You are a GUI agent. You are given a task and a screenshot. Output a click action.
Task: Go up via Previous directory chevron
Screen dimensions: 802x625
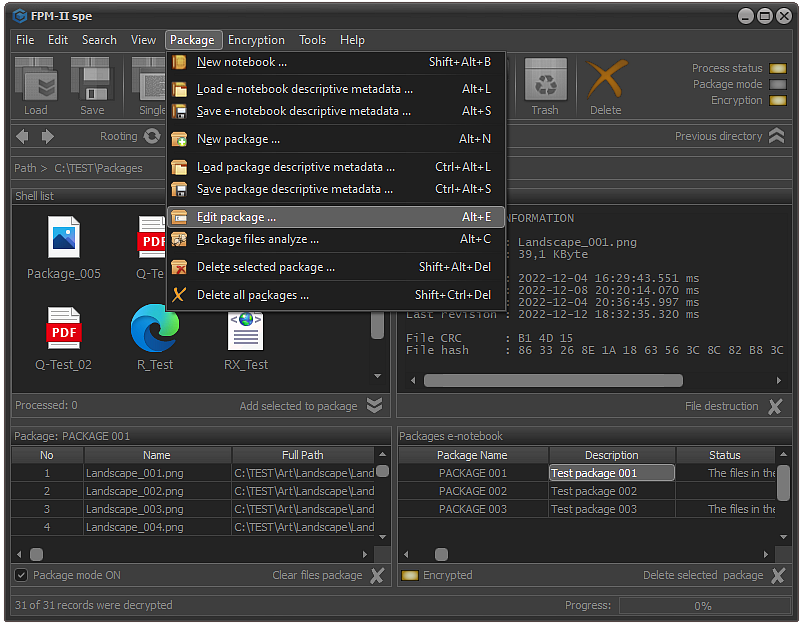pos(776,136)
